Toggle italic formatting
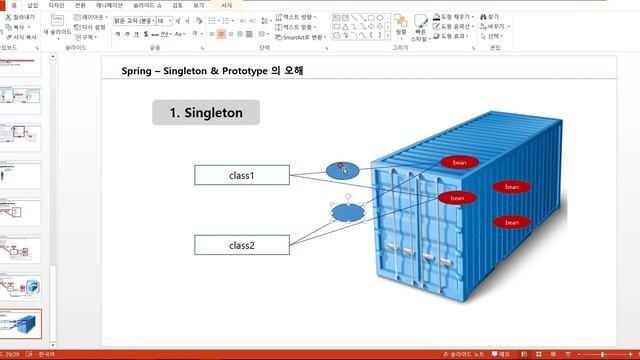The width and height of the screenshot is (640, 360). click(x=127, y=34)
